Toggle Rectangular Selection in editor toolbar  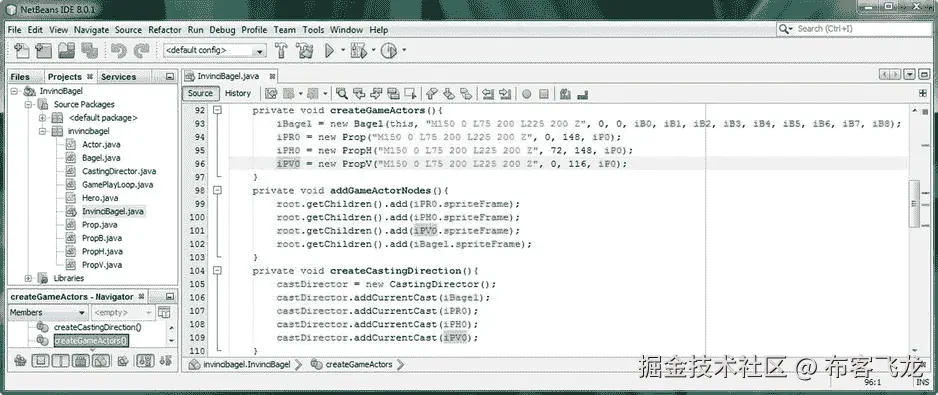point(410,93)
